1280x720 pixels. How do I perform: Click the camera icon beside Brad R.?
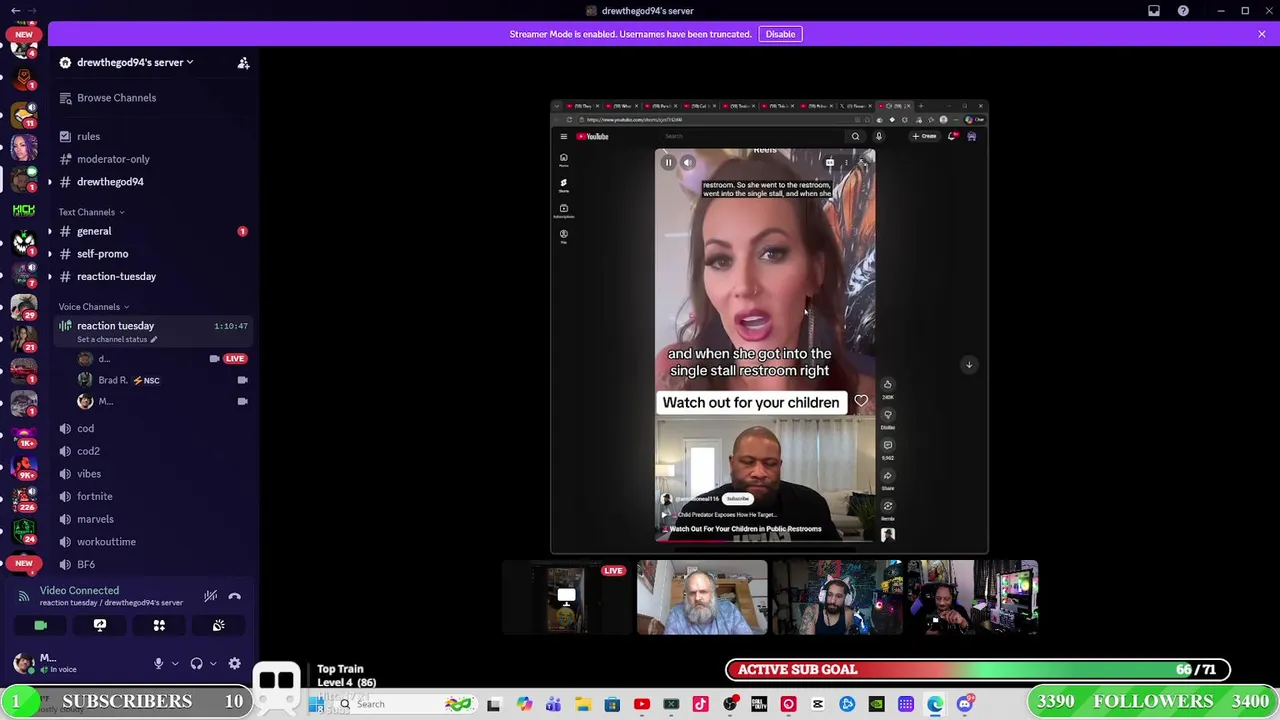[242, 380]
